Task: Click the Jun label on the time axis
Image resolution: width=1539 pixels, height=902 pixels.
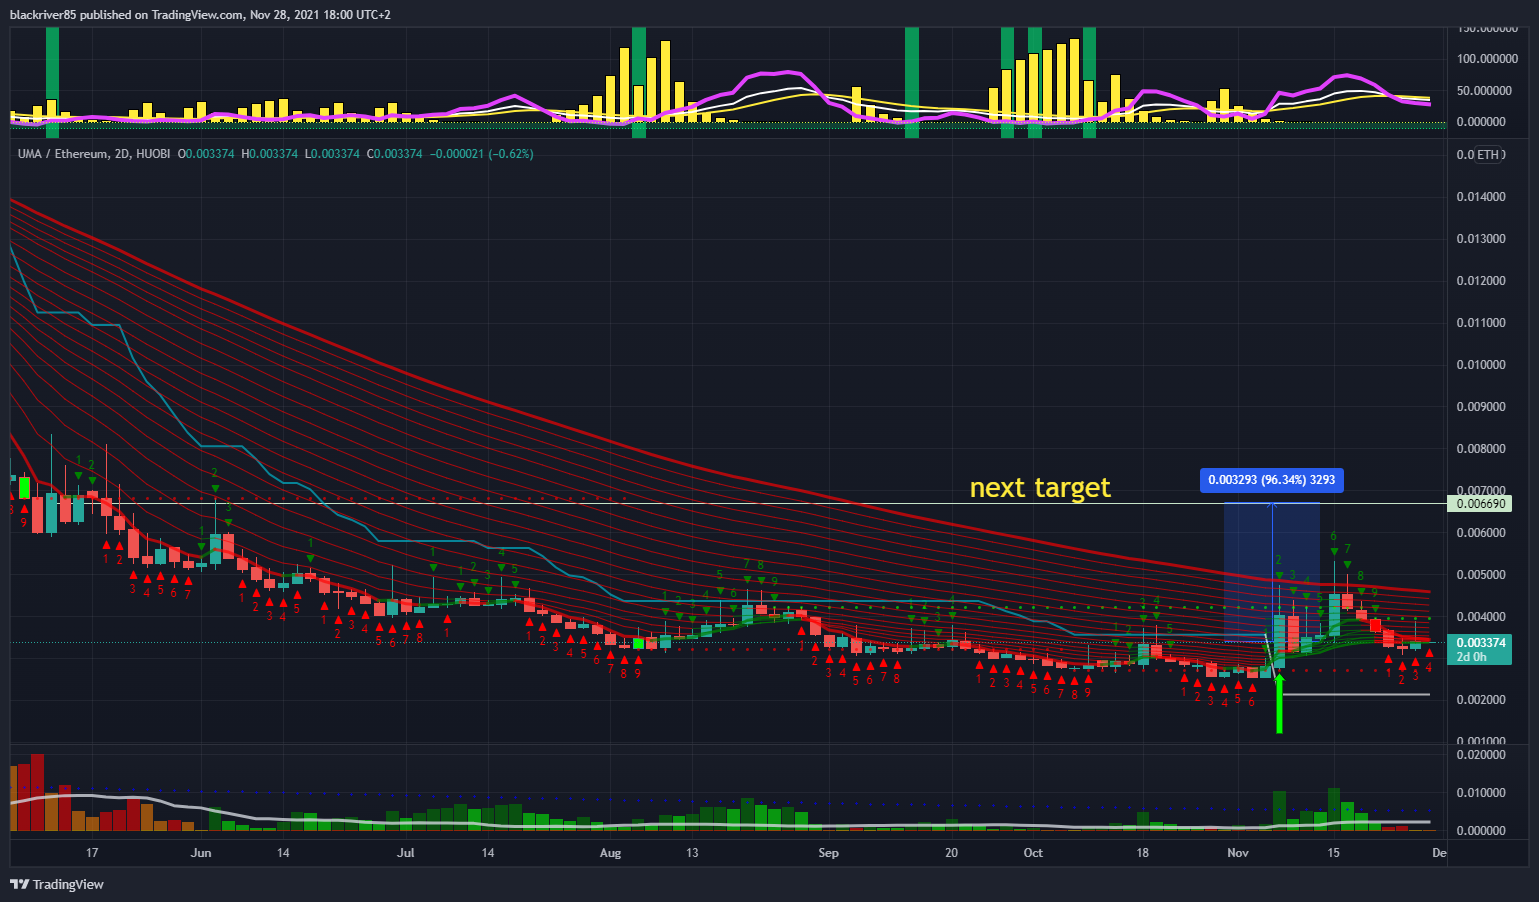Action: tap(201, 853)
